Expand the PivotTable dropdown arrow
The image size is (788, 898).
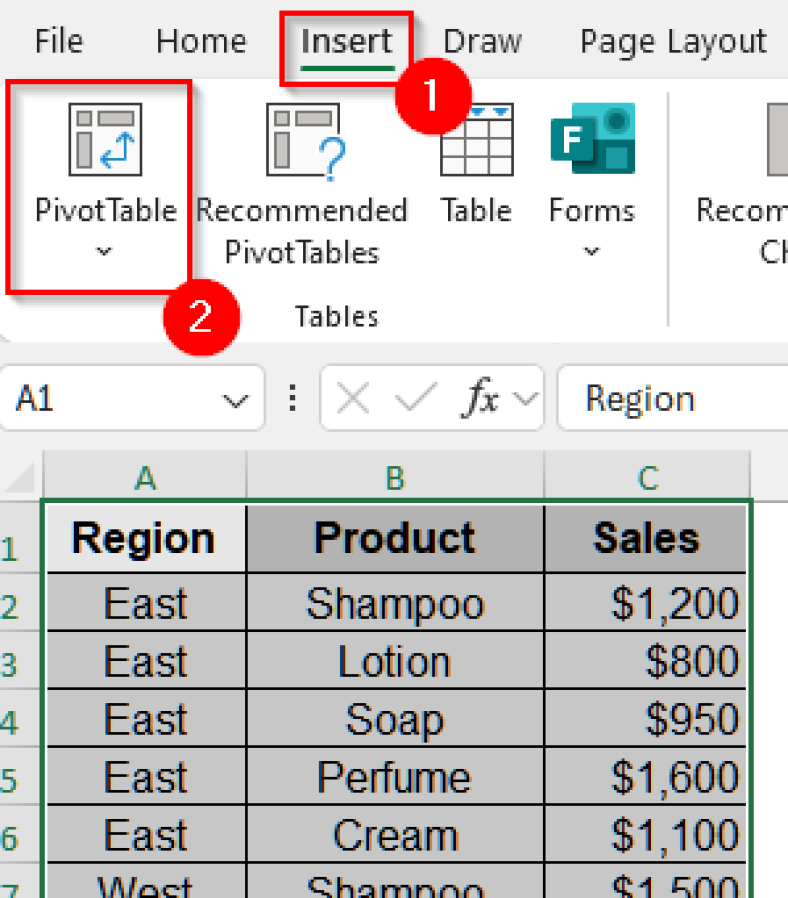pyautogui.click(x=103, y=252)
